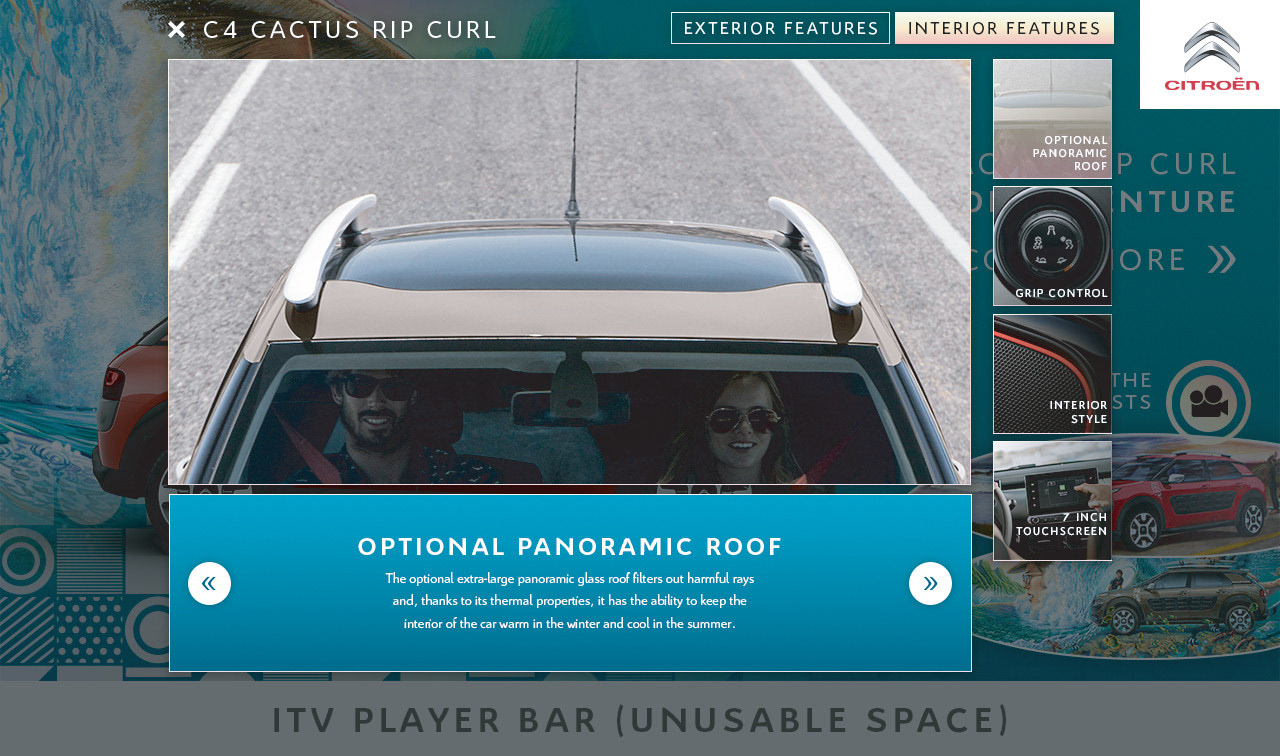This screenshot has height=756, width=1280.
Task: Click the C4 Cactus Rip Curl title
Action: click(x=350, y=30)
